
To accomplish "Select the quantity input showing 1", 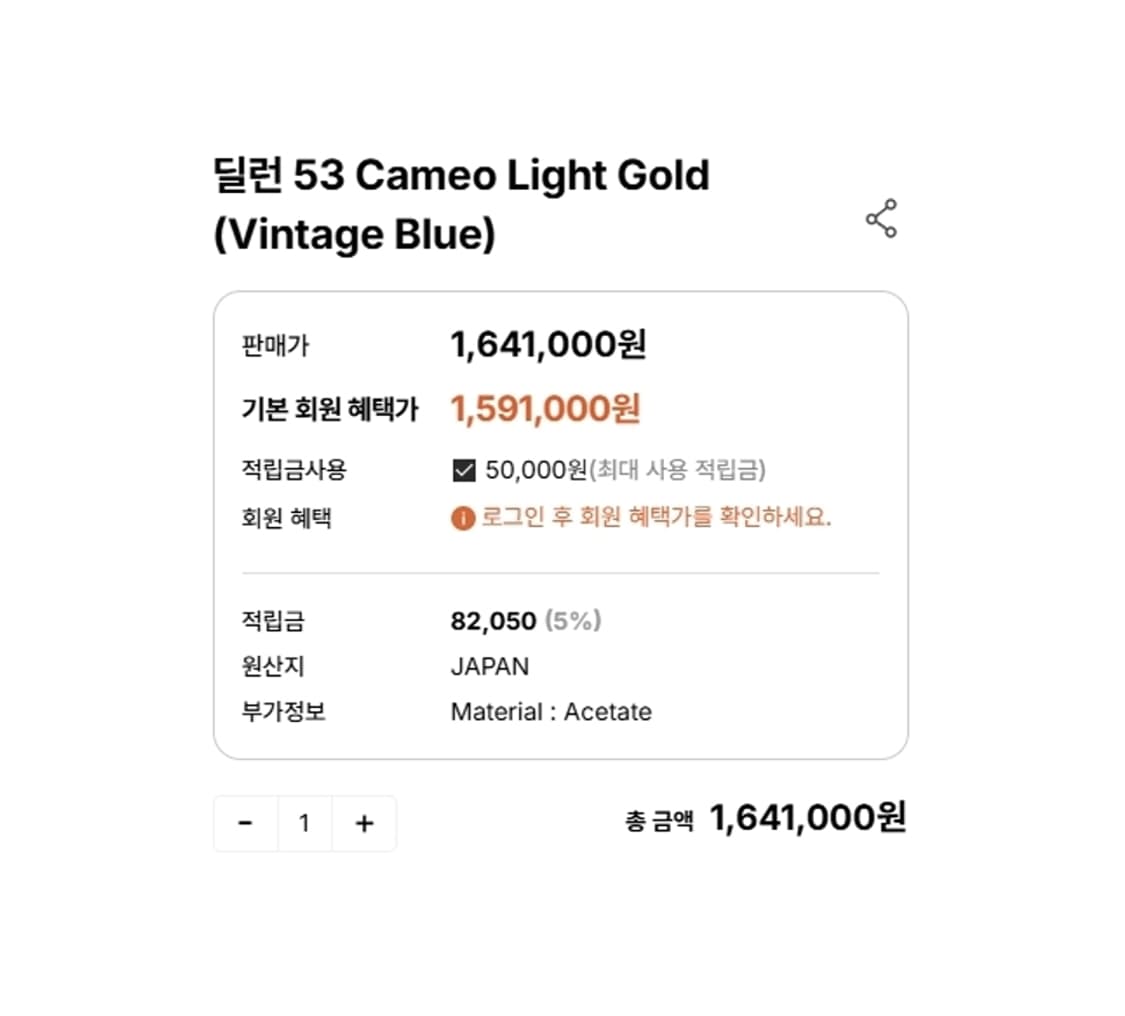I will pyautogui.click(x=304, y=822).
